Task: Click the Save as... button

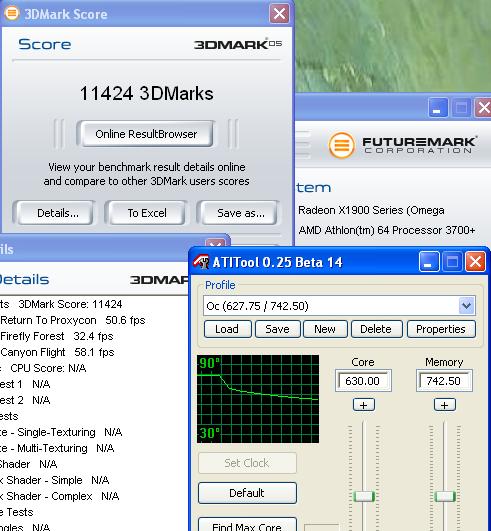Action: (240, 213)
